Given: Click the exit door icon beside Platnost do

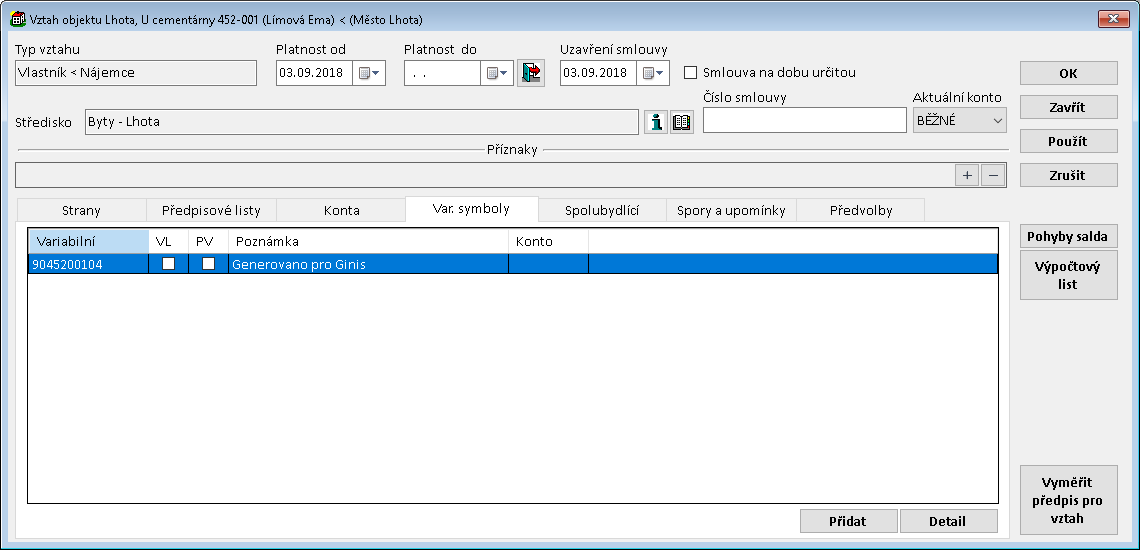Looking at the screenshot, I should (x=531, y=73).
